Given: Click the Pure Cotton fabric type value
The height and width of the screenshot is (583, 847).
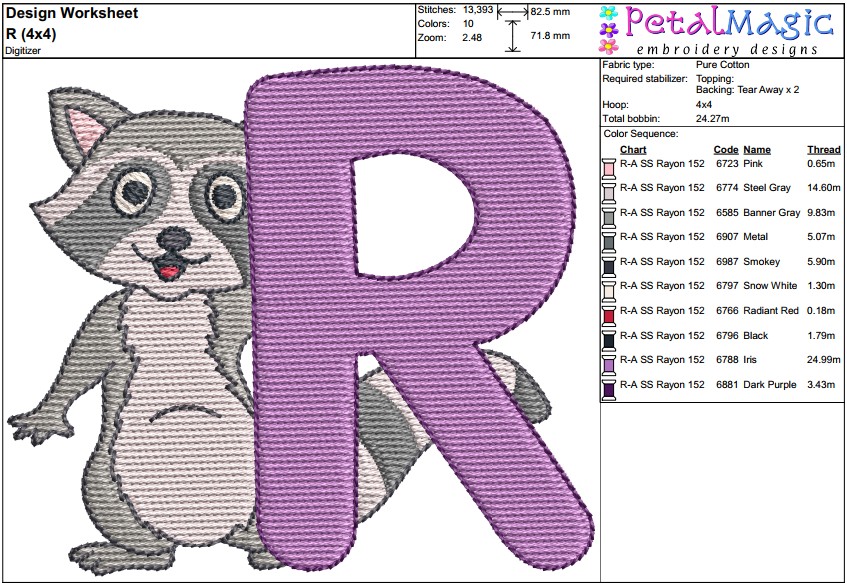Looking at the screenshot, I should 723,65.
